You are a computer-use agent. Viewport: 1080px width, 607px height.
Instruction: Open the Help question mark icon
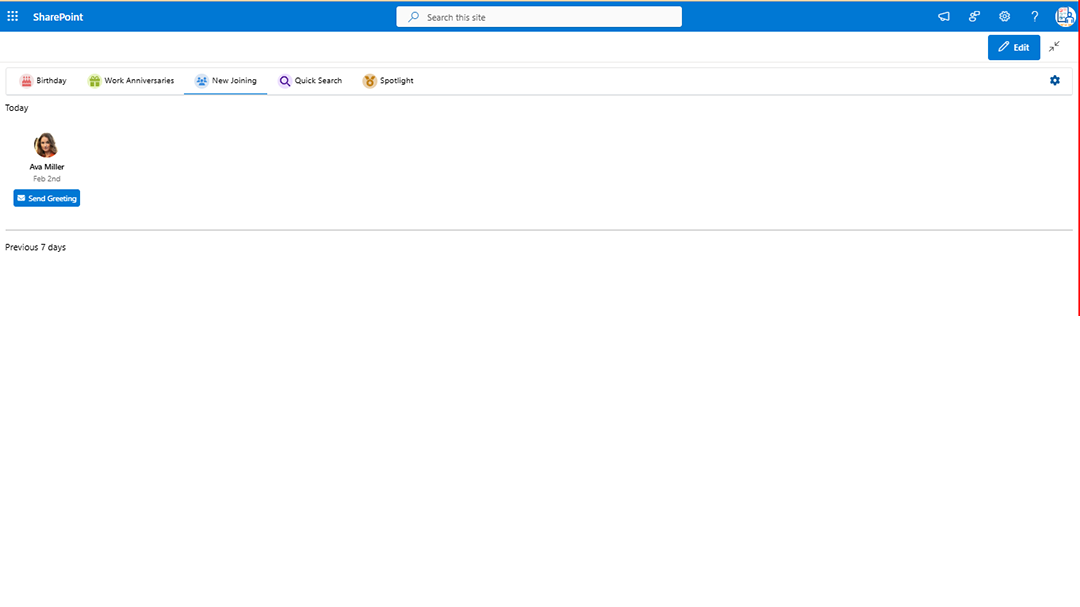click(x=1034, y=16)
